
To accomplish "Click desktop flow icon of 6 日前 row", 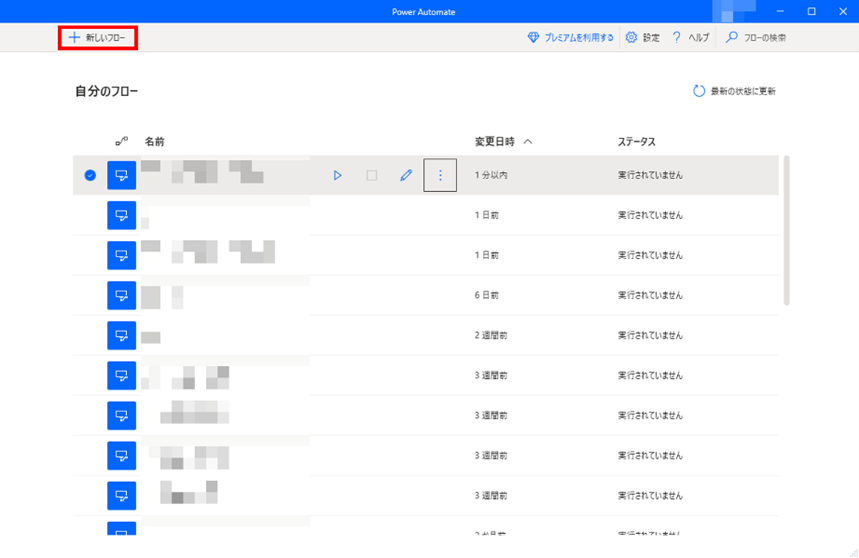I will tap(122, 295).
